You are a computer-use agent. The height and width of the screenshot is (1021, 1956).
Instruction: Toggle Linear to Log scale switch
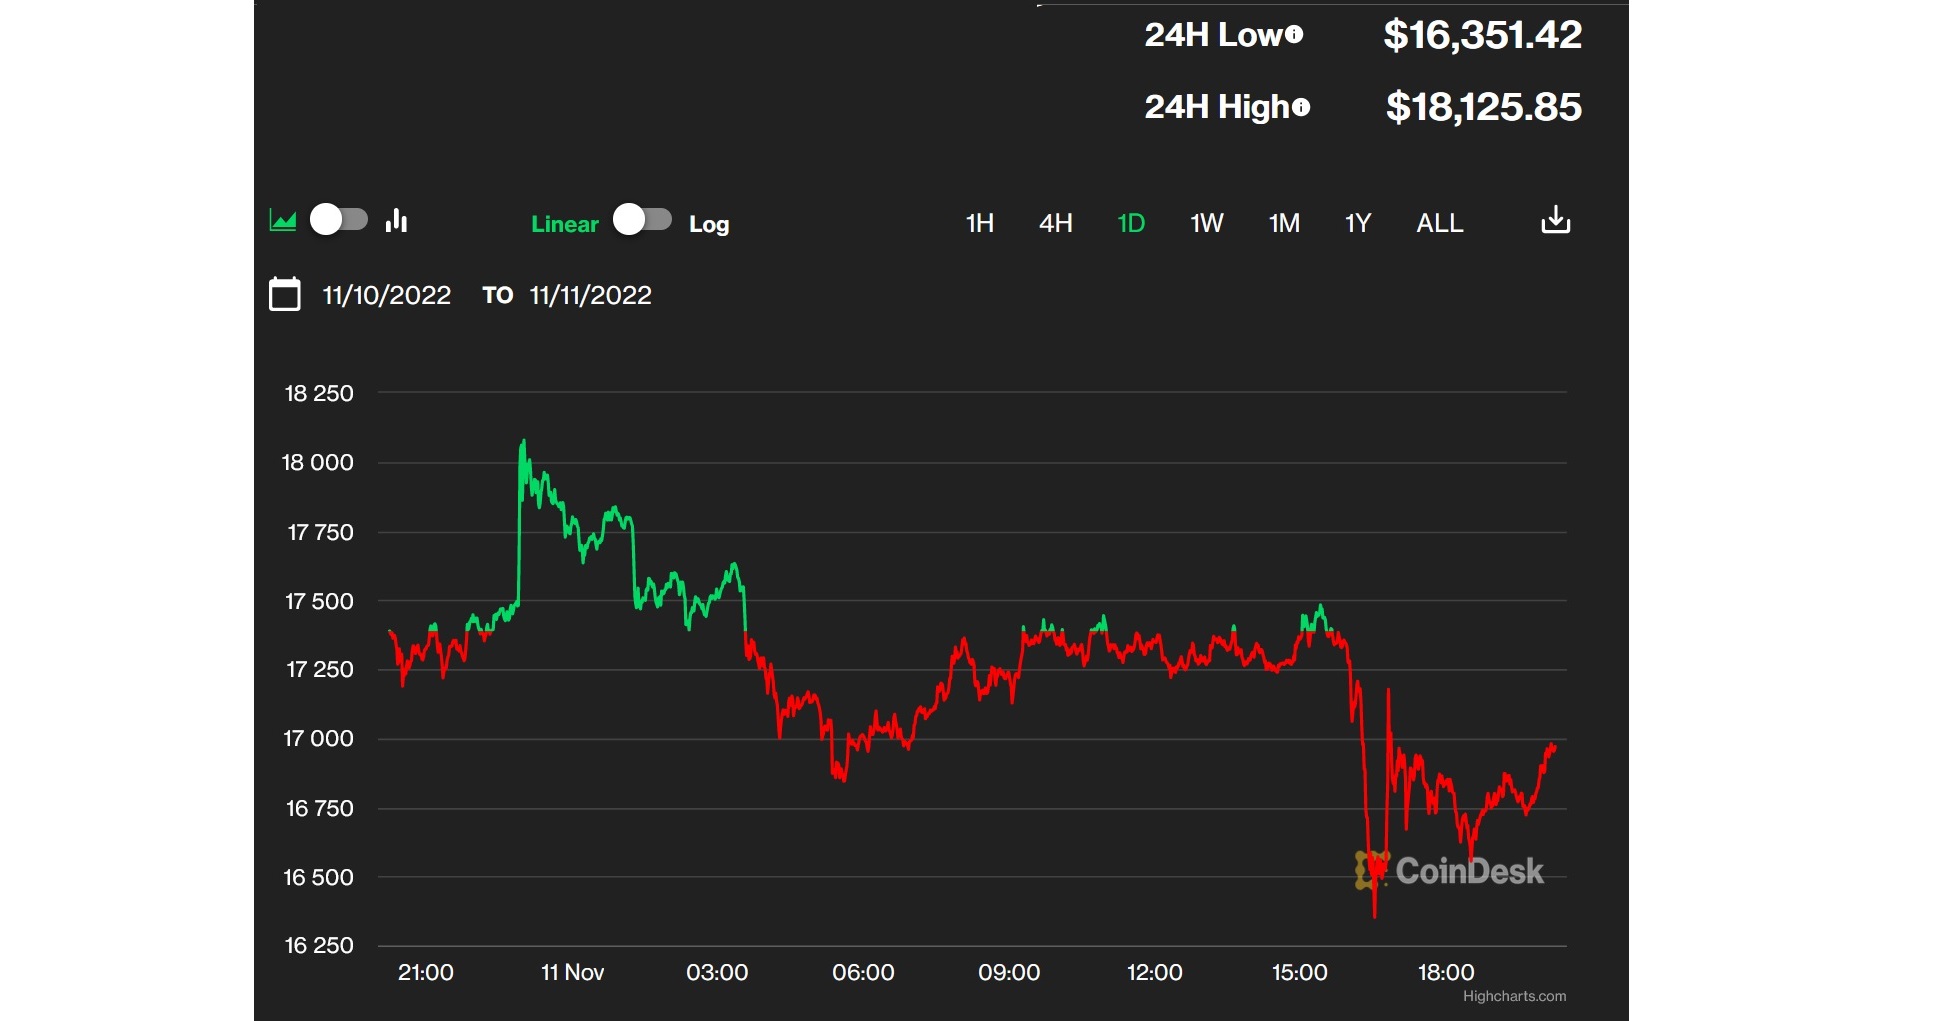[642, 219]
